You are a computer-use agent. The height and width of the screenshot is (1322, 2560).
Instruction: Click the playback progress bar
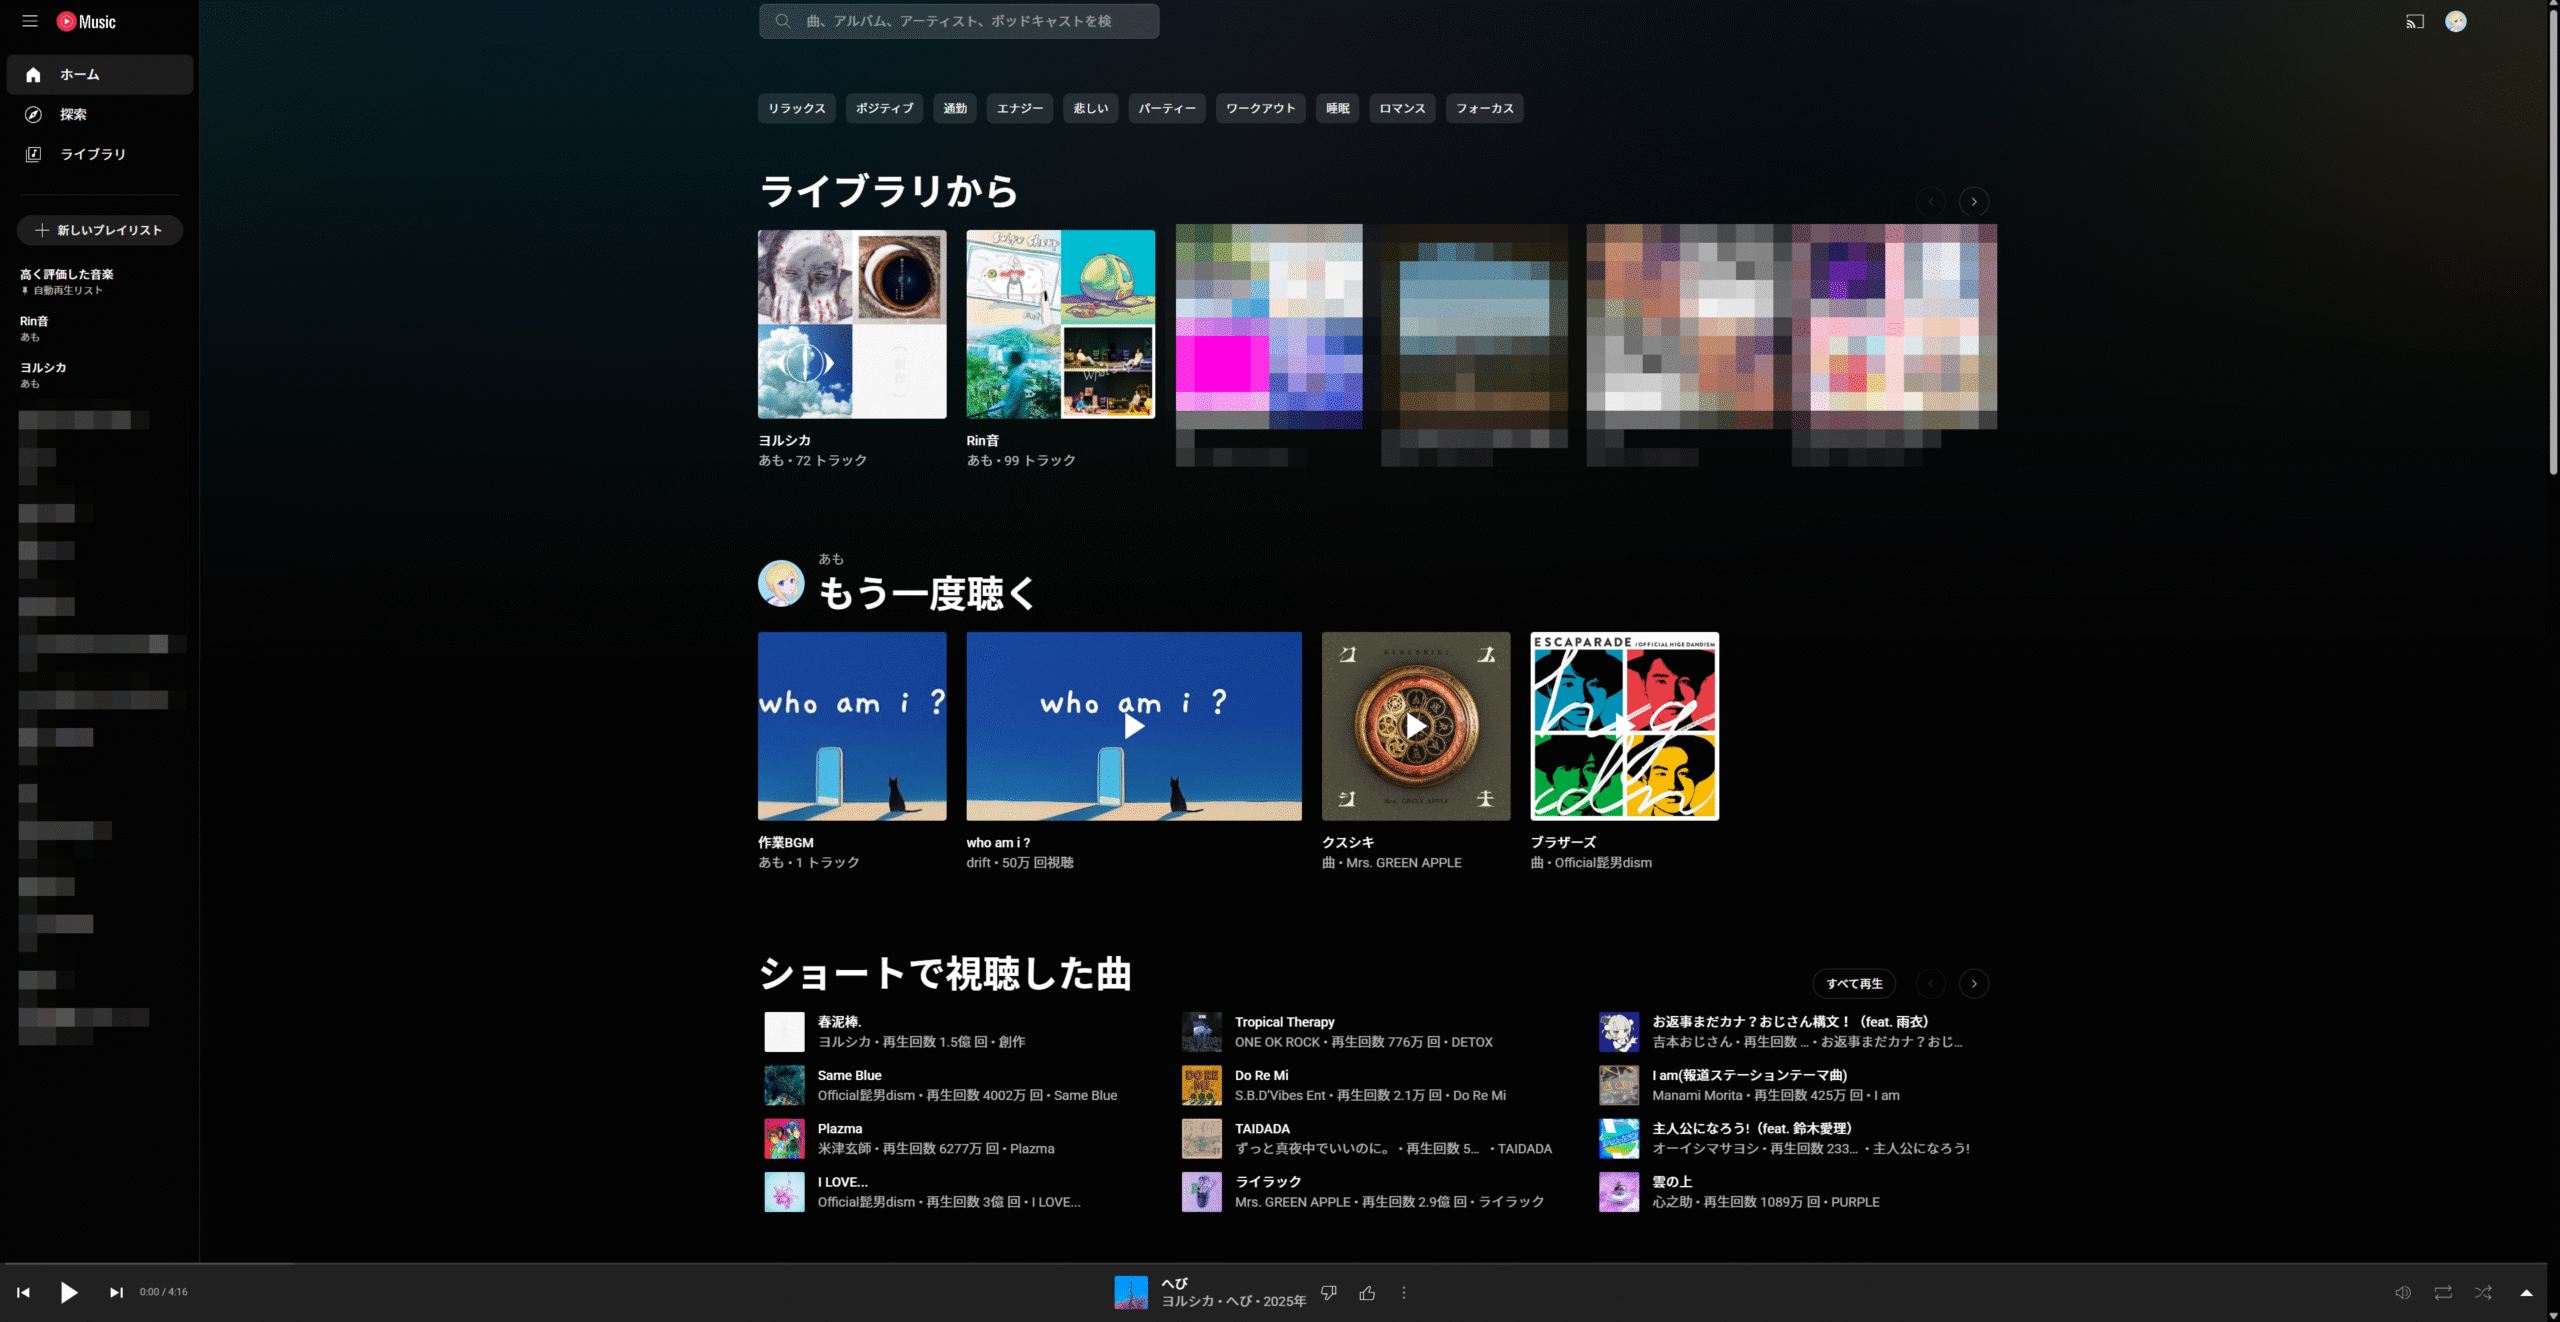[x=1274, y=1263]
